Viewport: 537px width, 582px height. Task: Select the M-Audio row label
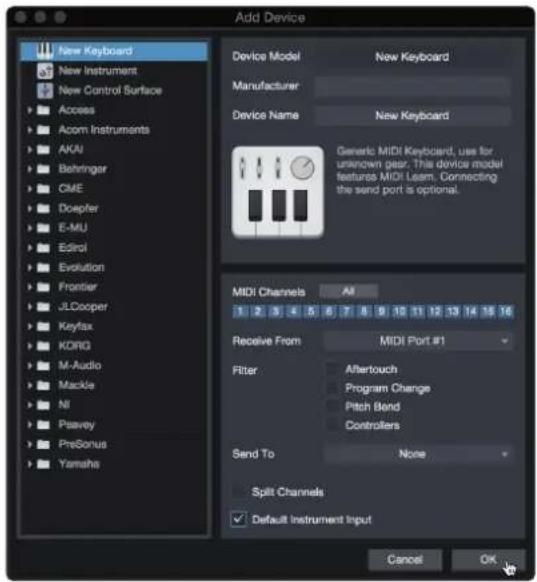point(80,366)
